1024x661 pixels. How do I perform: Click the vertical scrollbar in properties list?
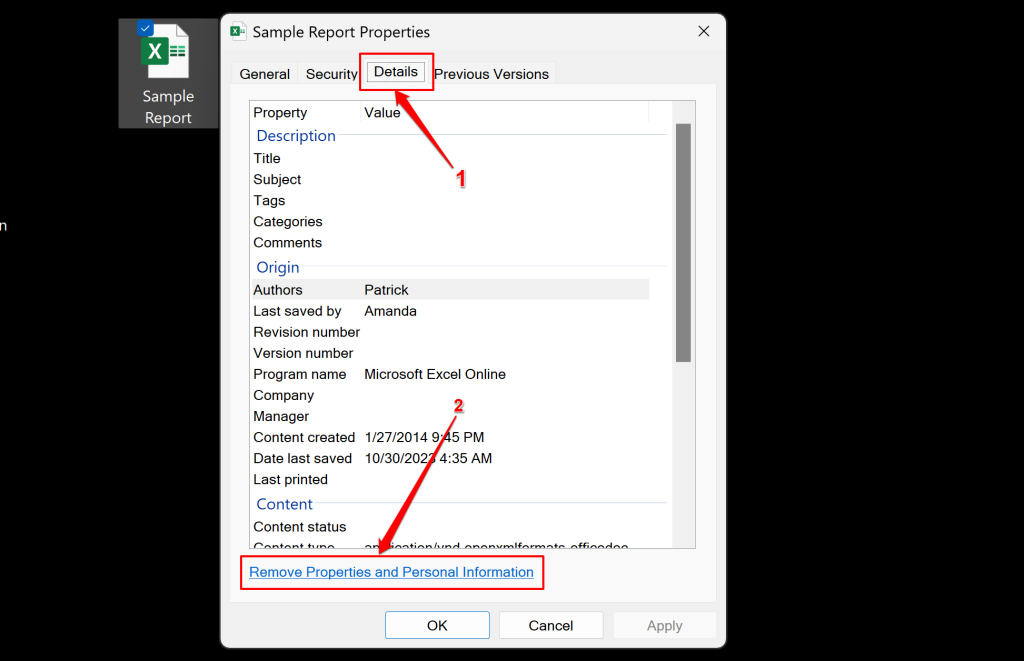pyautogui.click(x=684, y=240)
